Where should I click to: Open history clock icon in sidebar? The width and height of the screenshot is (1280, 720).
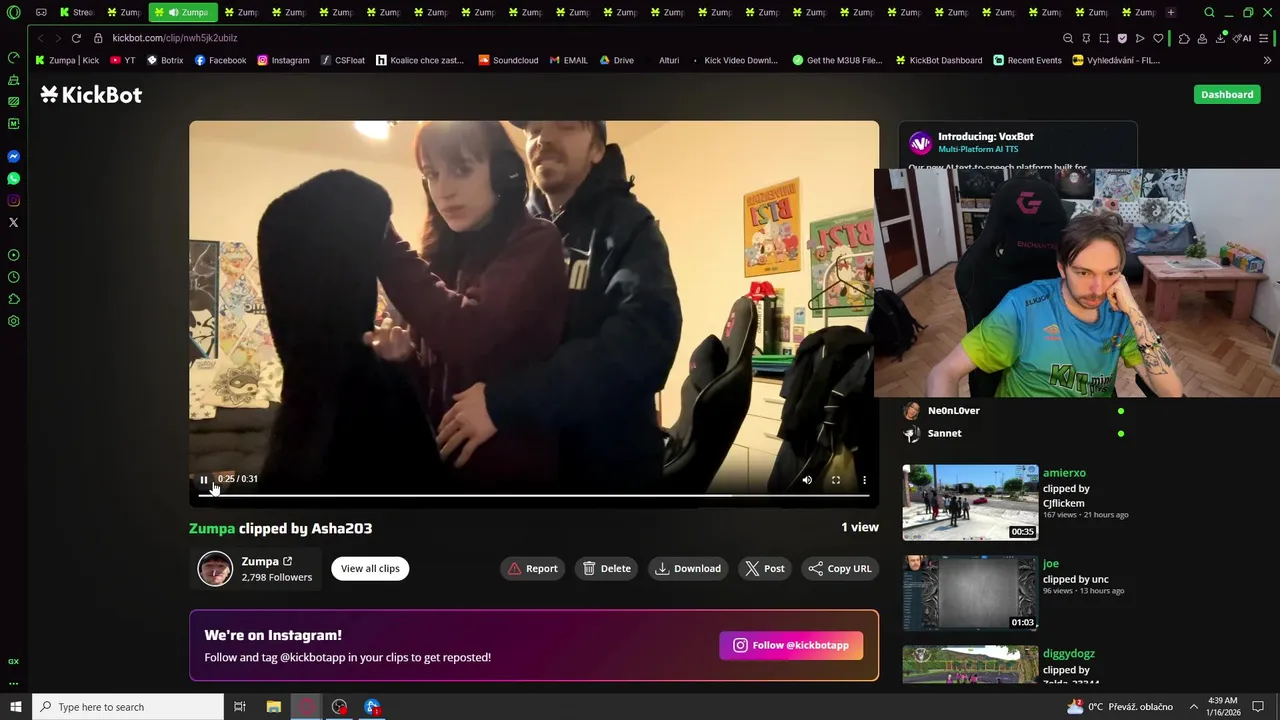coord(14,277)
